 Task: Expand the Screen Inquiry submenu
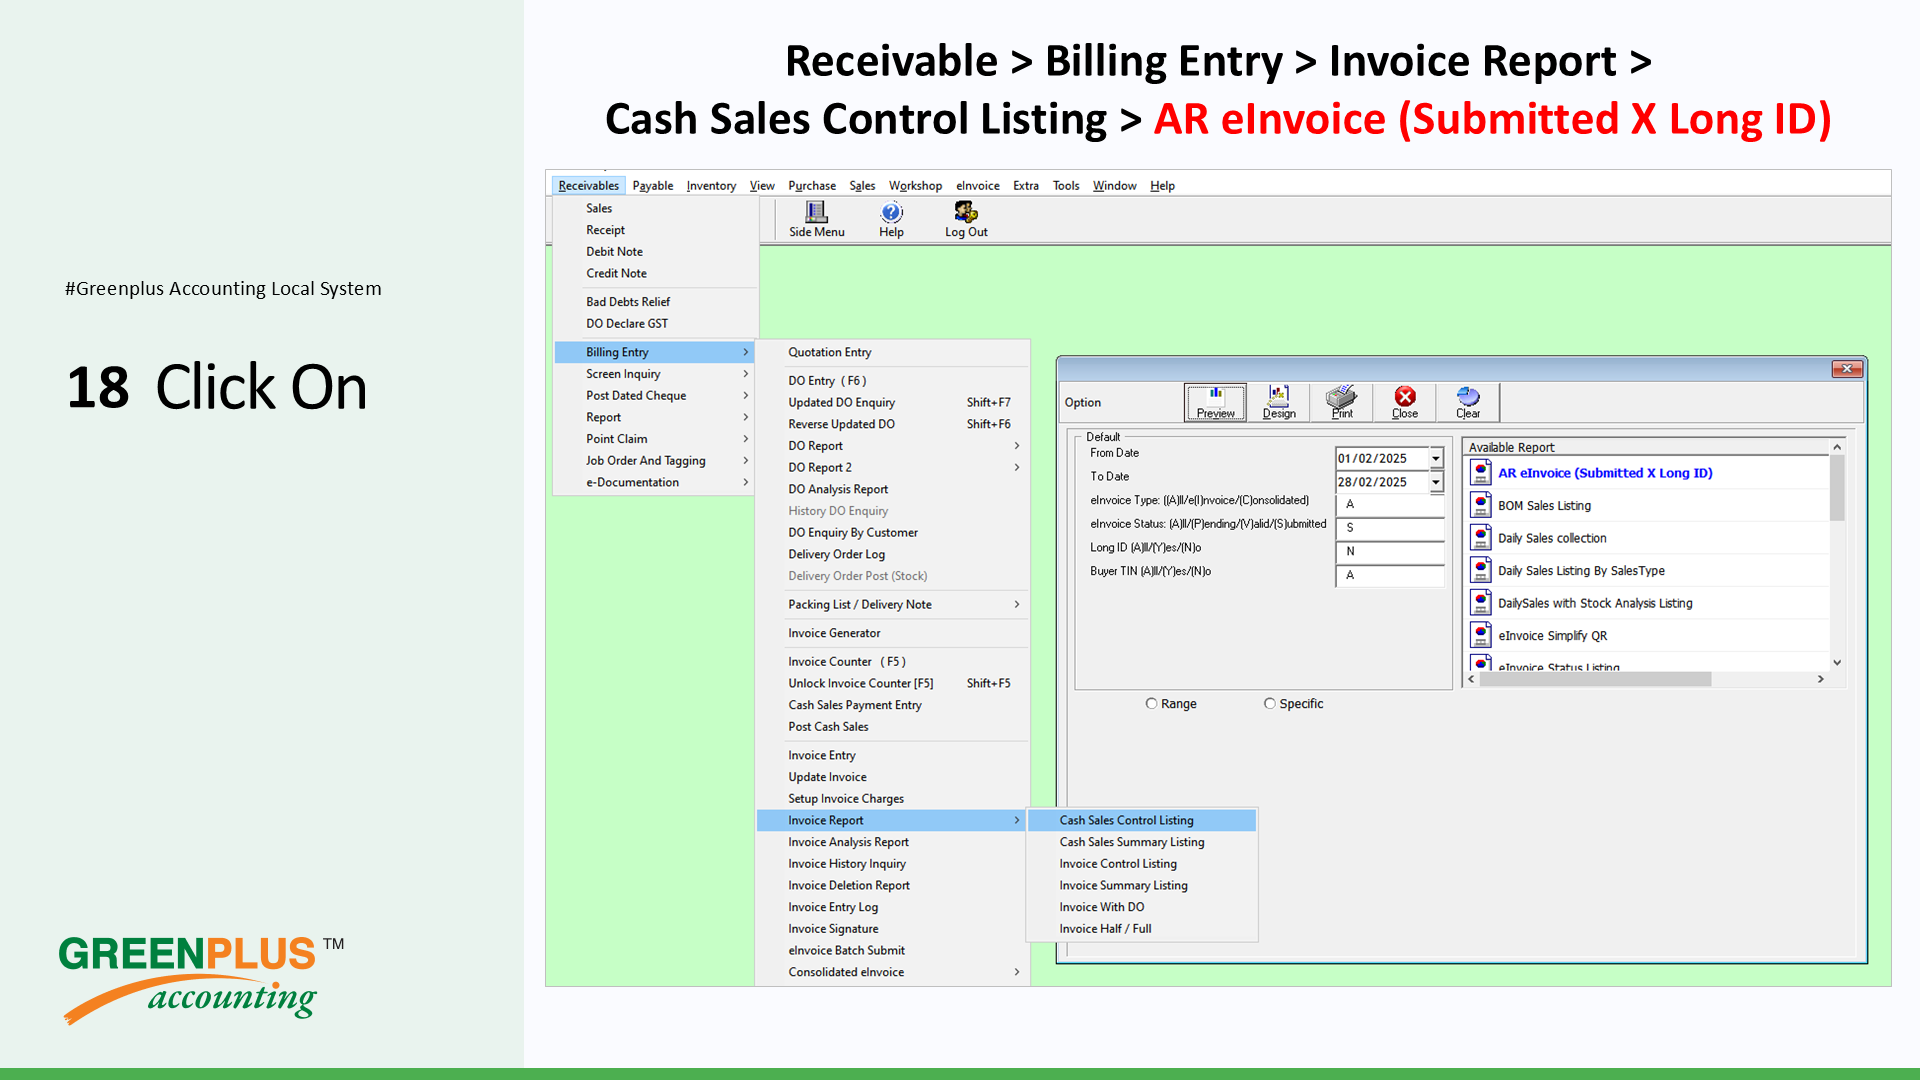(x=655, y=374)
